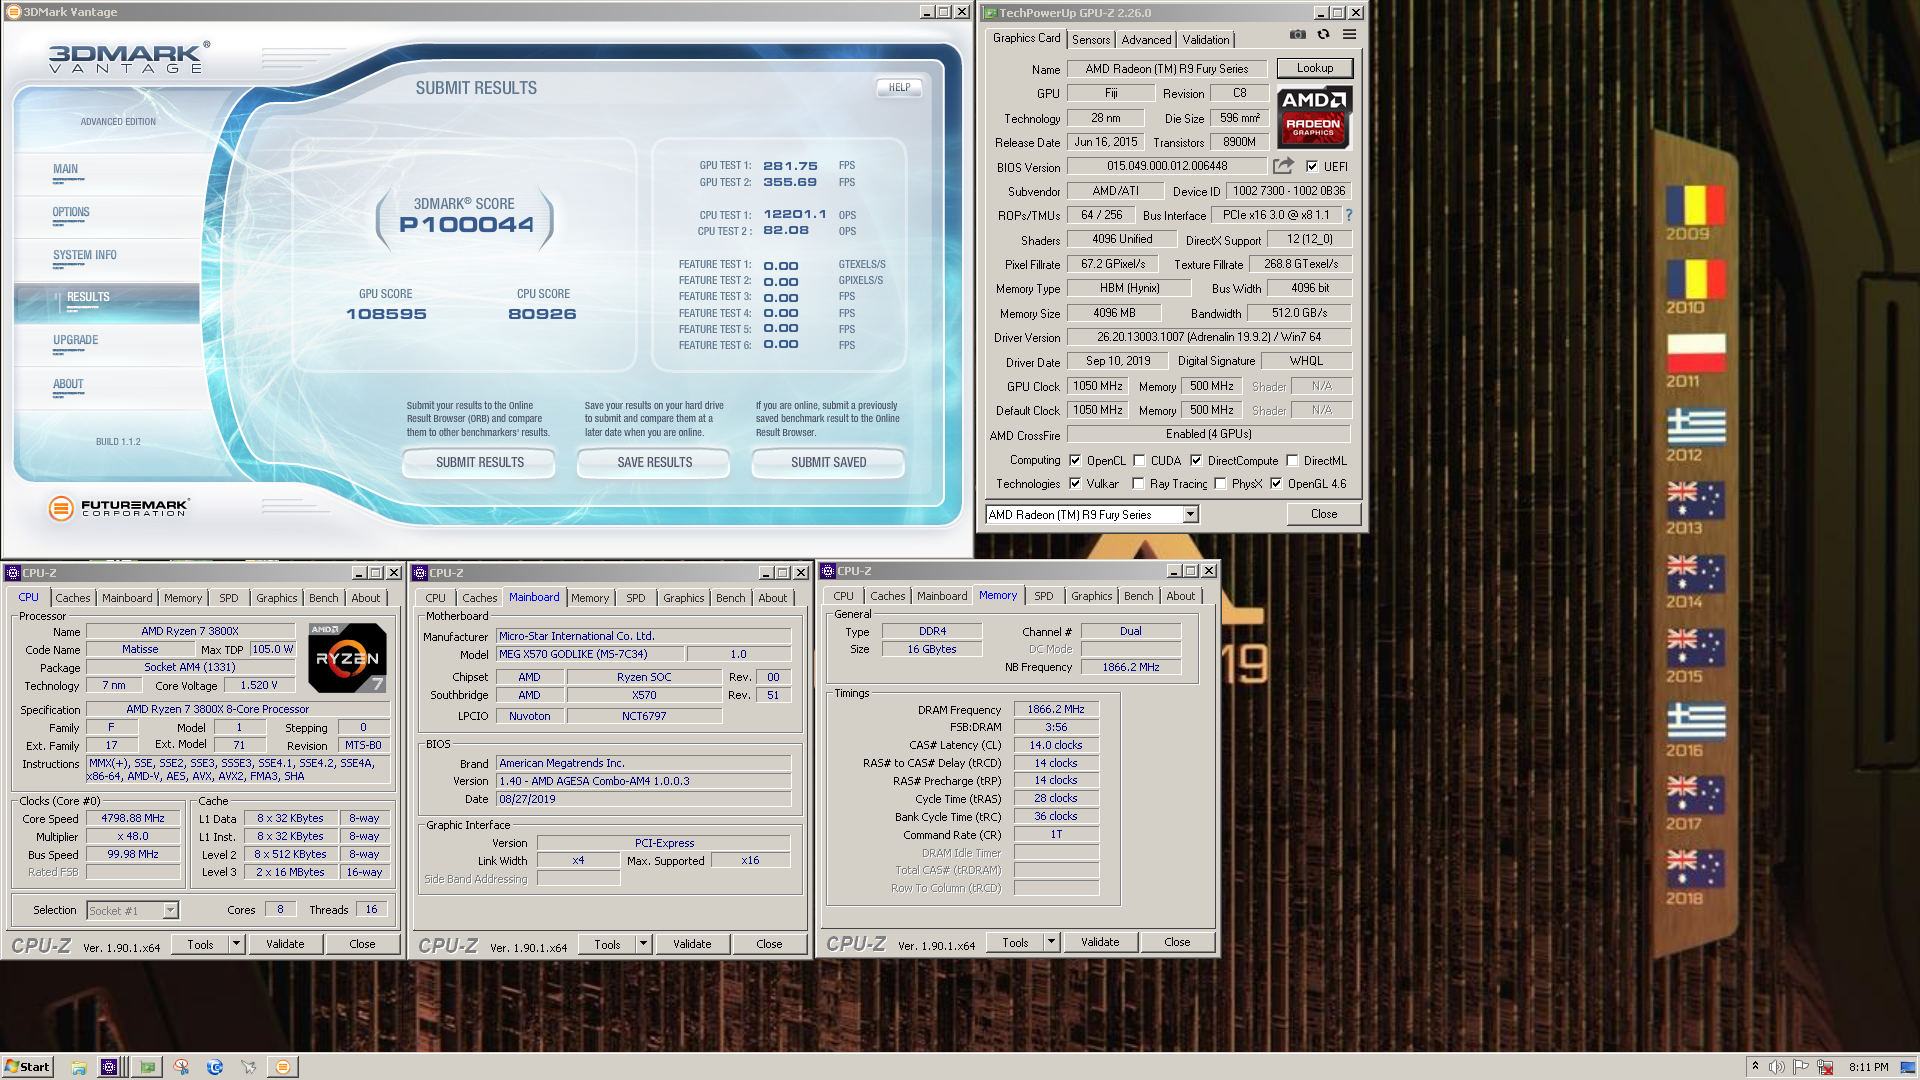This screenshot has height=1080, width=1920.
Task: Refresh GPU-Z data with the refresh icon
Action: tap(1323, 35)
